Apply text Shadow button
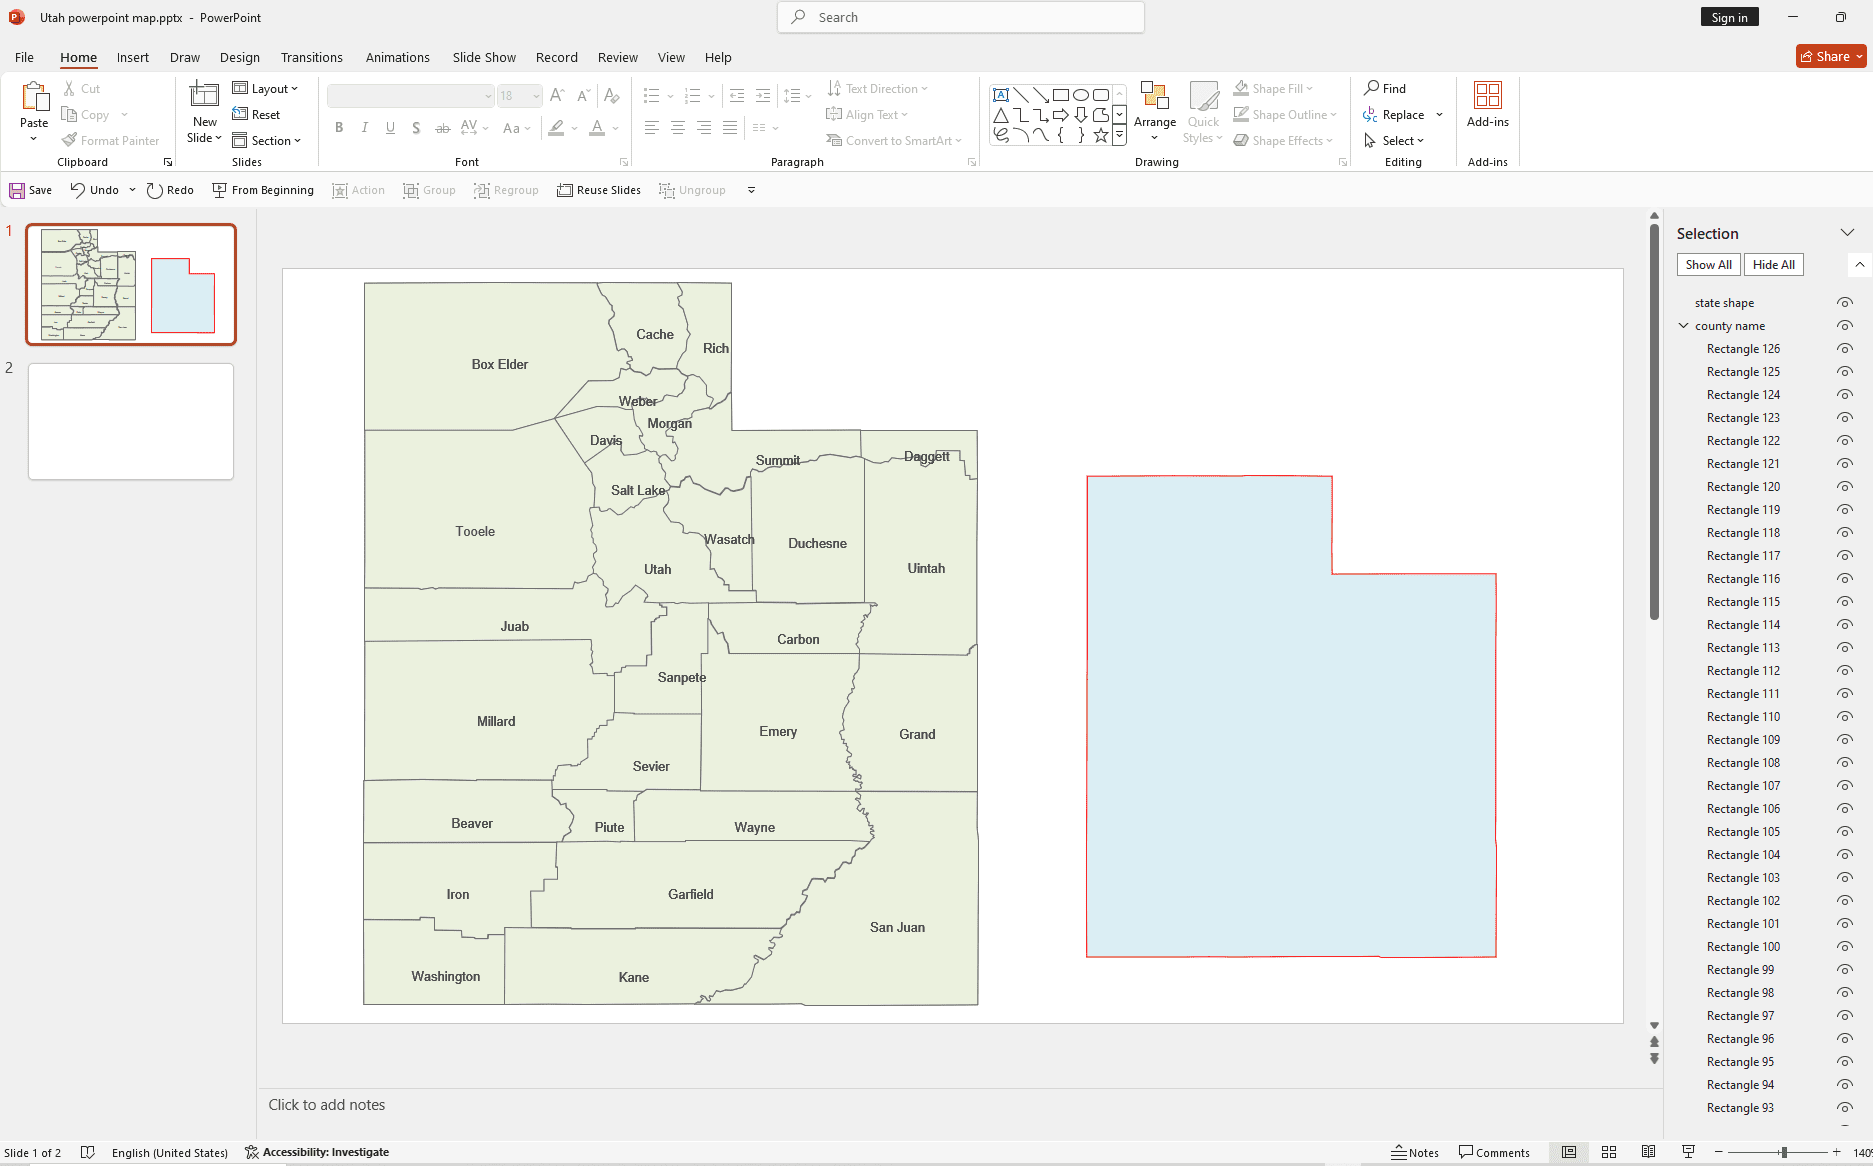The image size is (1873, 1166). tap(416, 127)
